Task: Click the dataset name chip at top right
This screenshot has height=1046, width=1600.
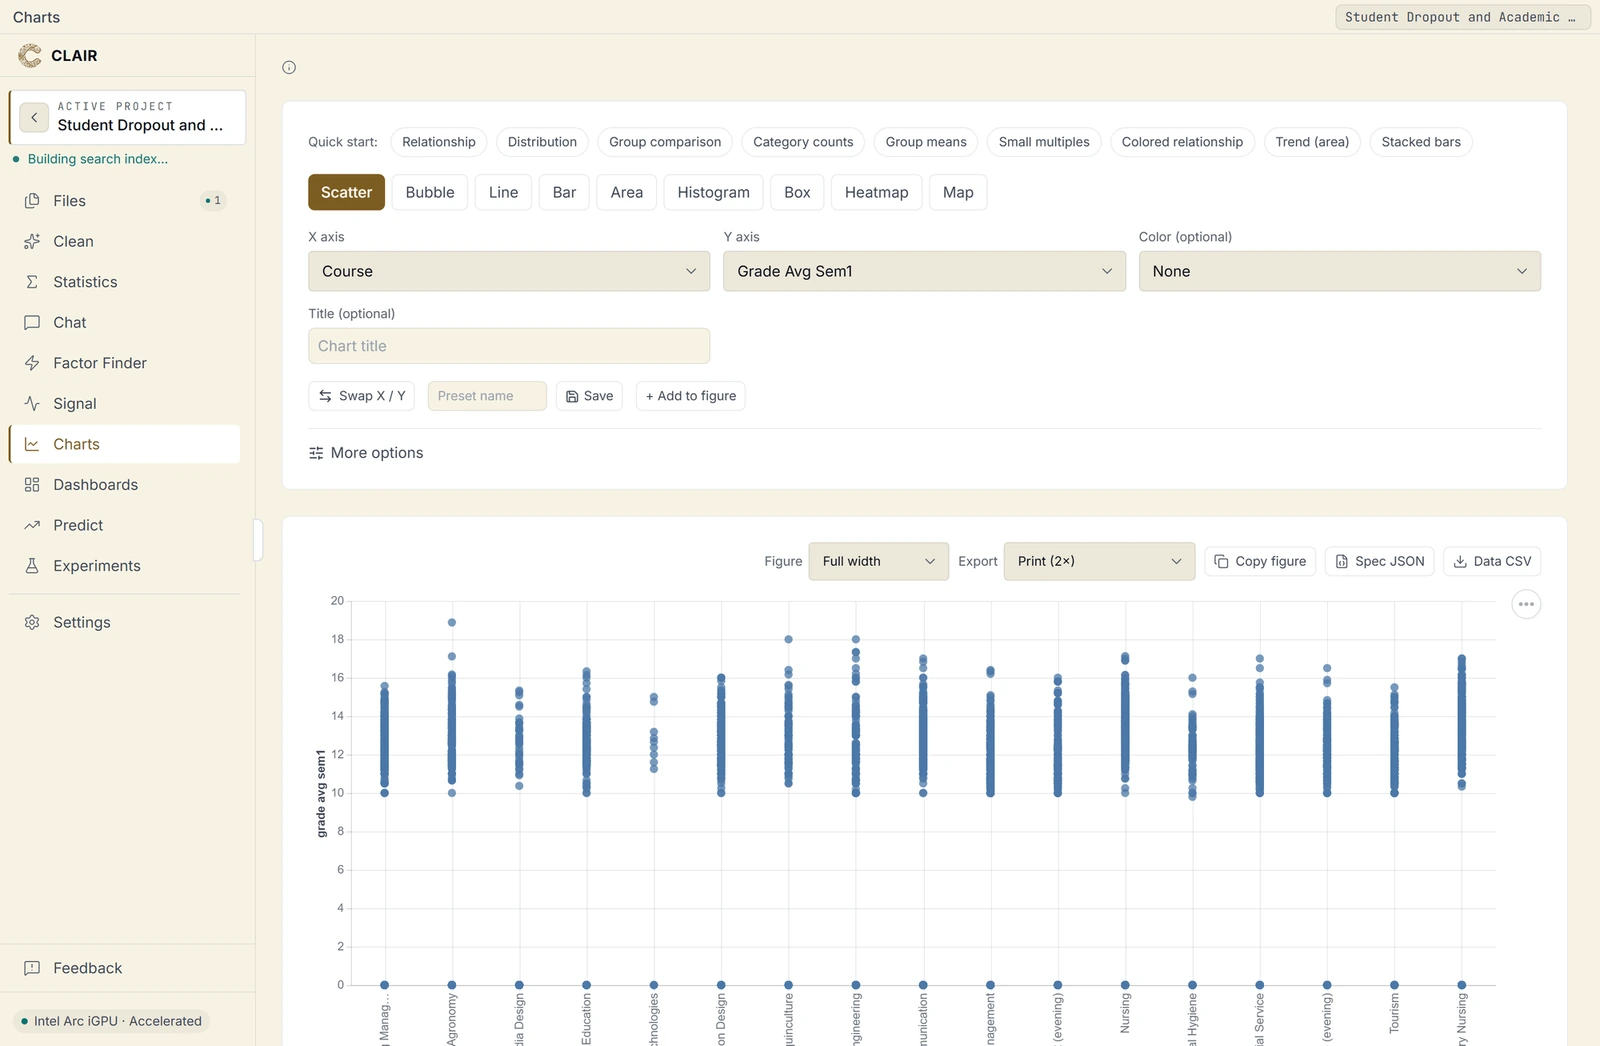Action: pos(1462,17)
